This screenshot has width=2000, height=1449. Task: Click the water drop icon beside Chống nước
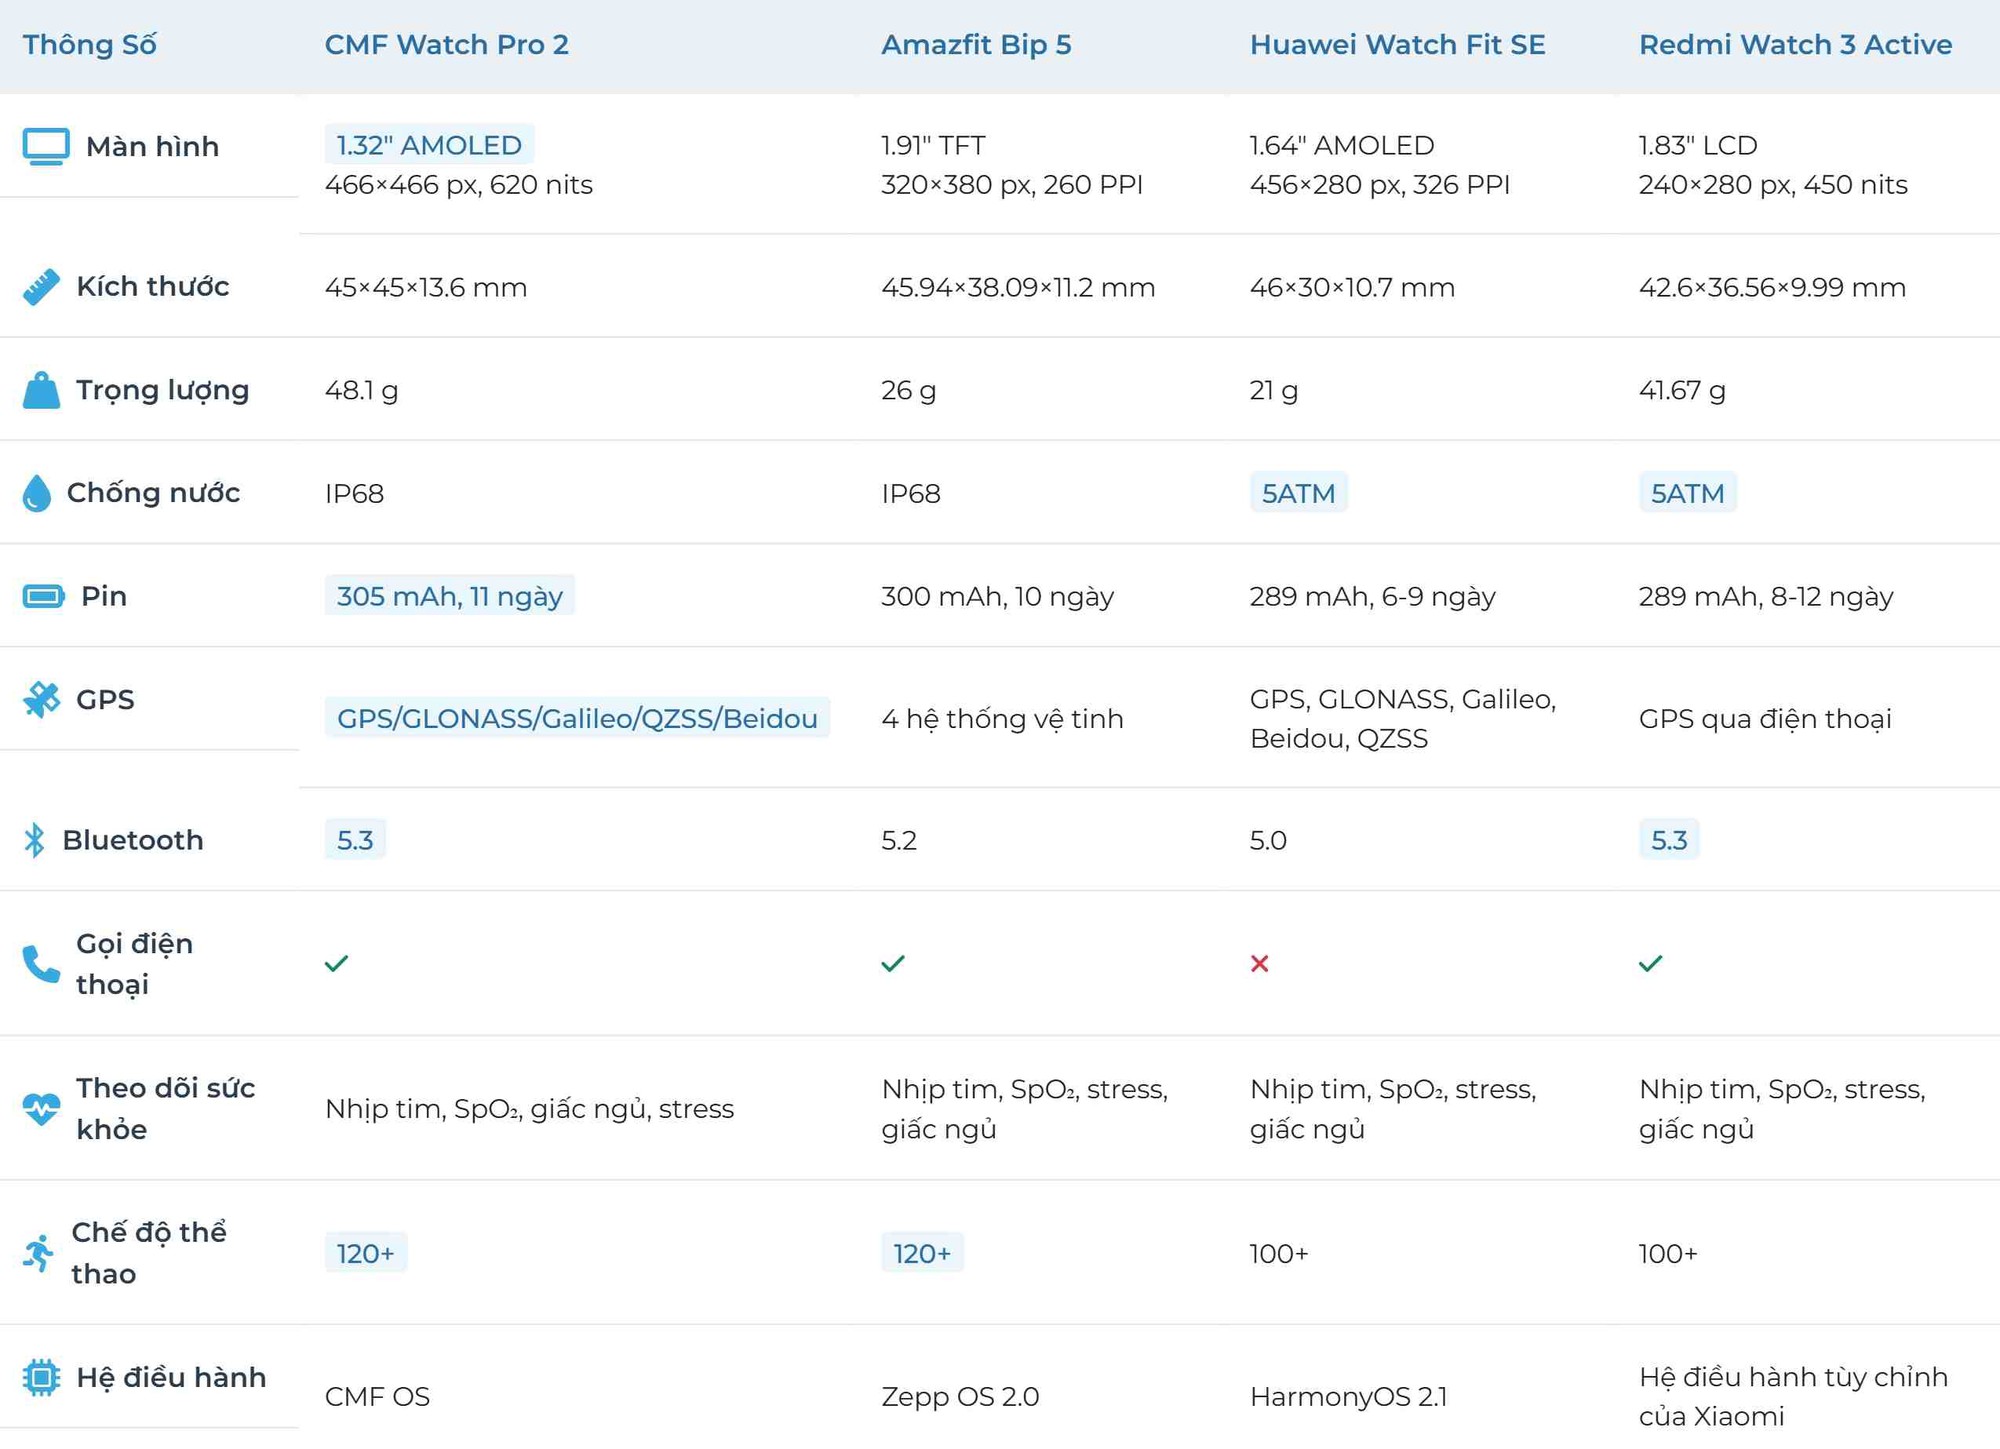(37, 493)
